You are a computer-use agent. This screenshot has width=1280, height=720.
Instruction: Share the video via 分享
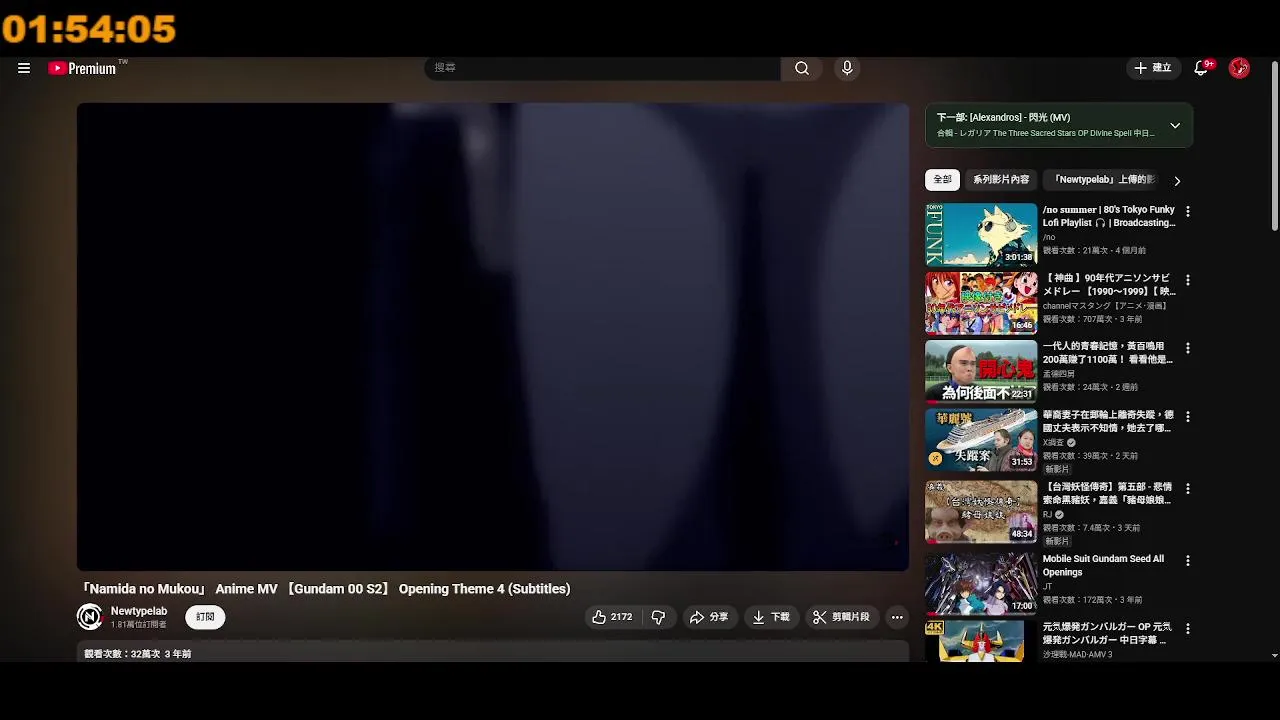pyautogui.click(x=709, y=617)
